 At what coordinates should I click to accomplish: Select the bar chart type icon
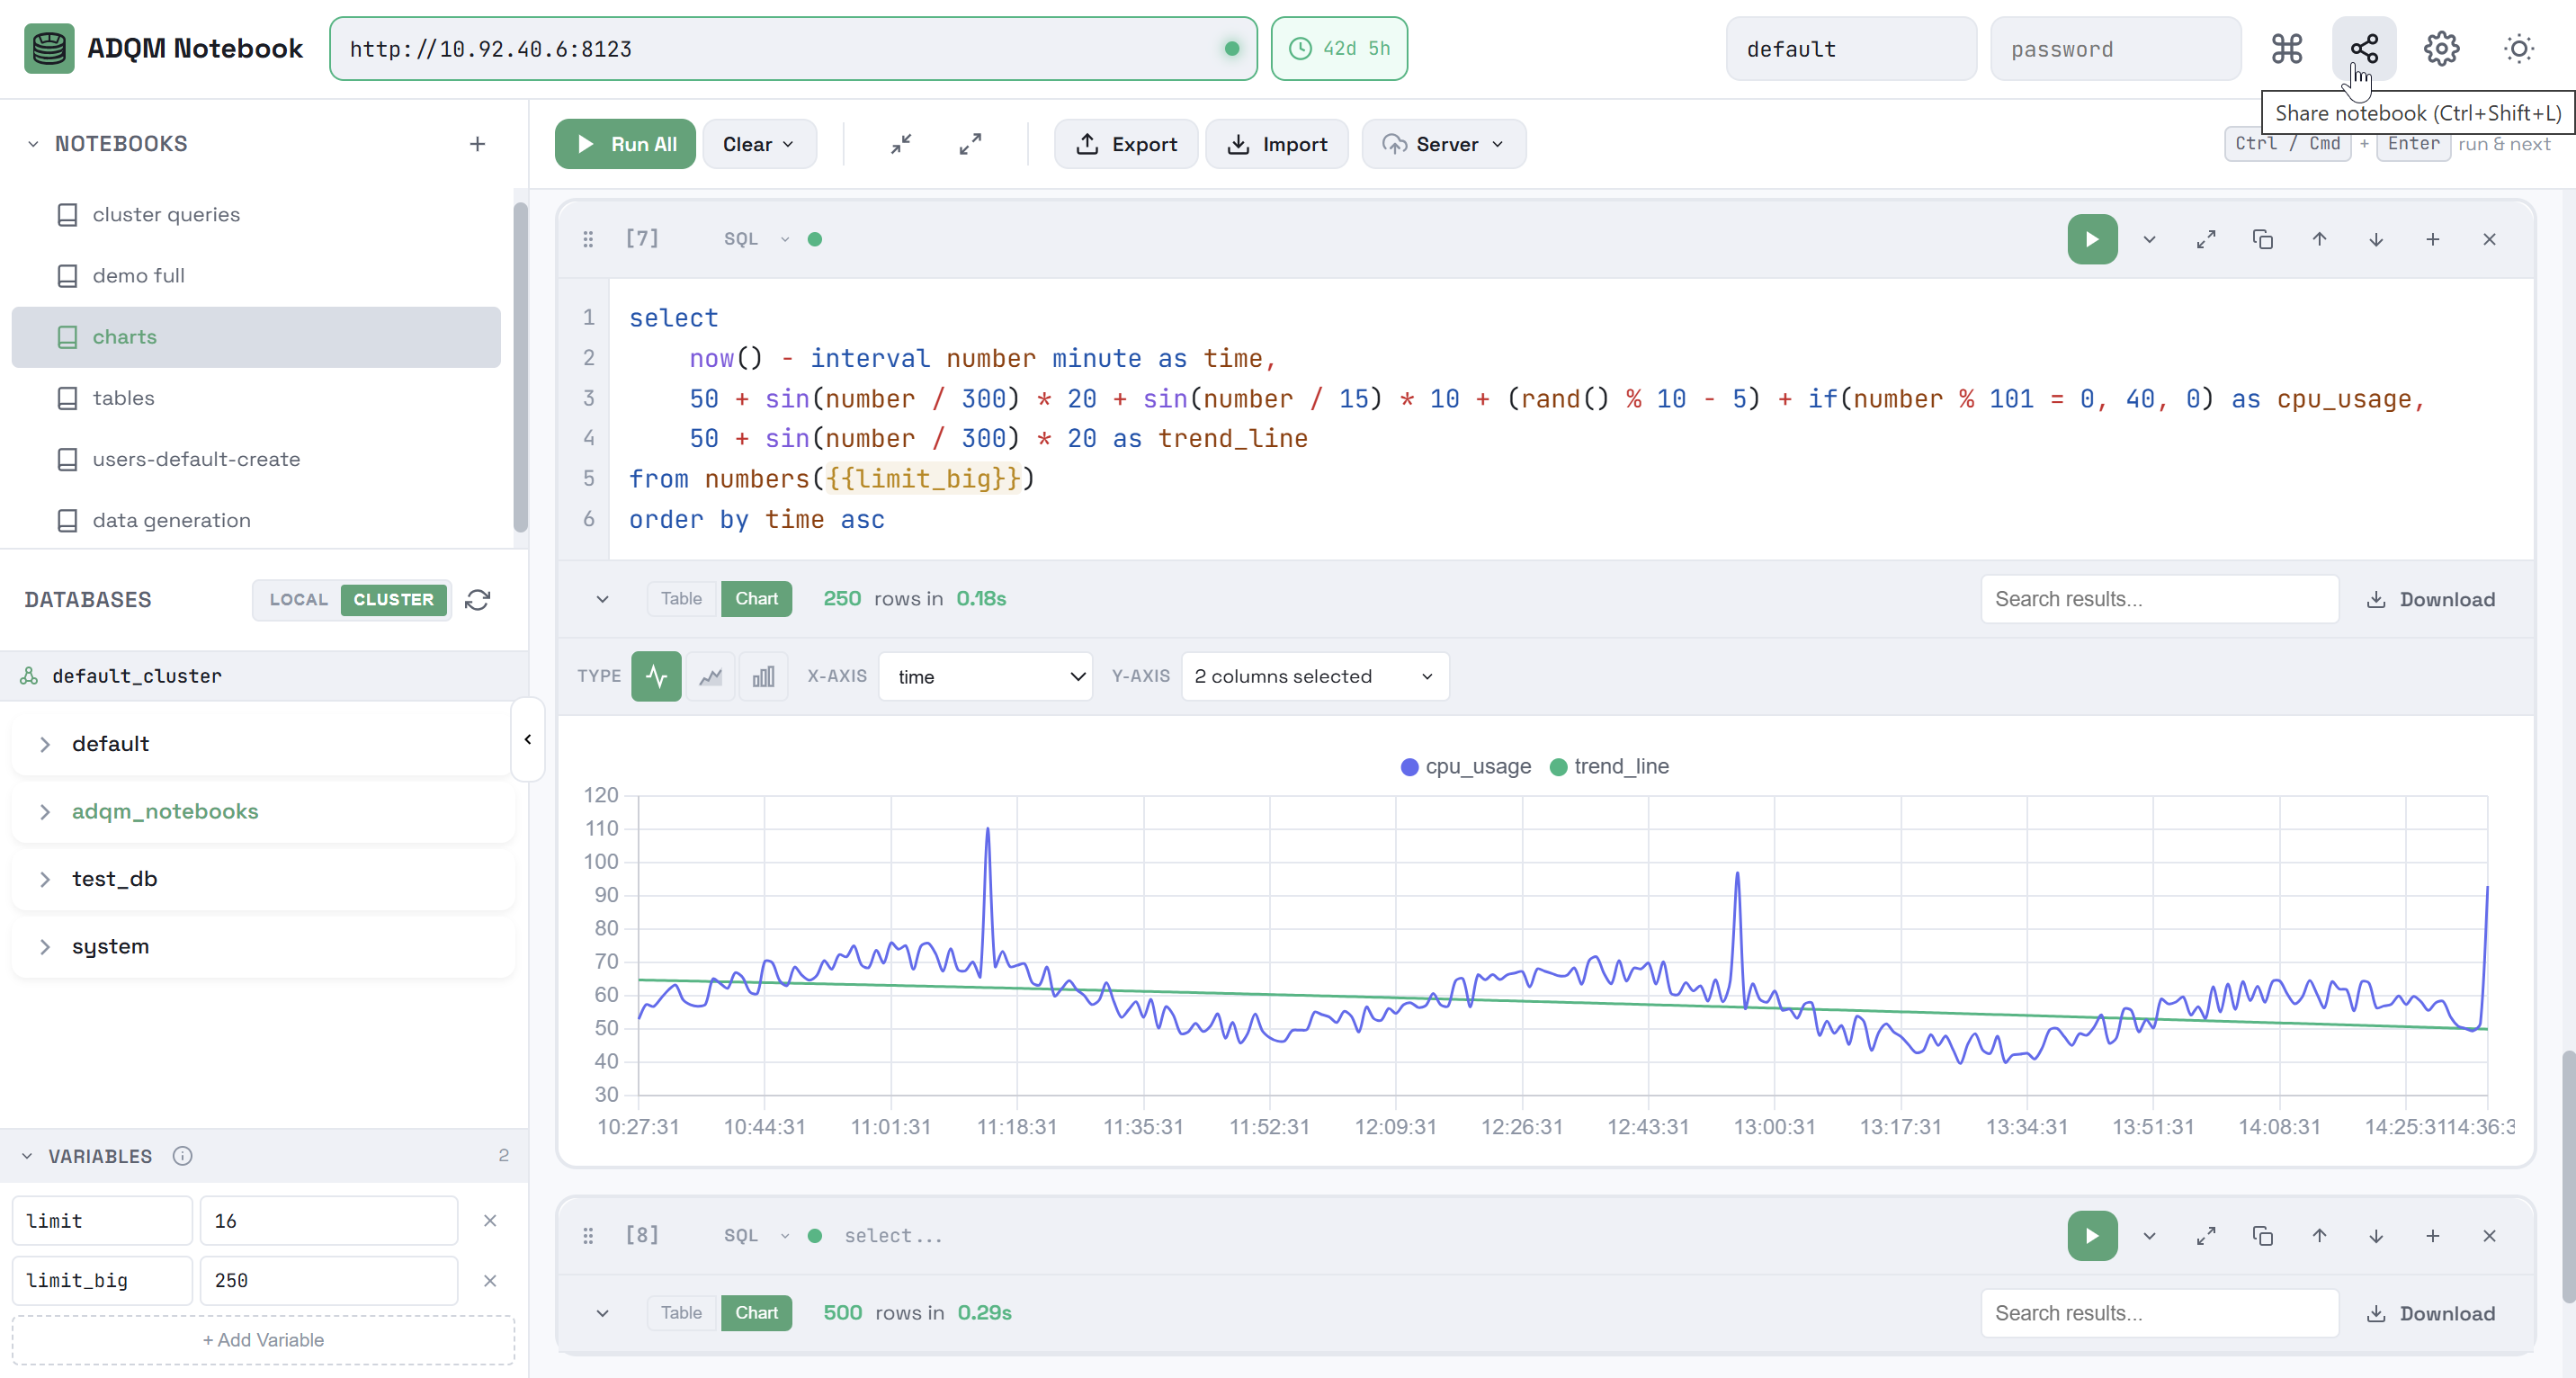point(763,677)
